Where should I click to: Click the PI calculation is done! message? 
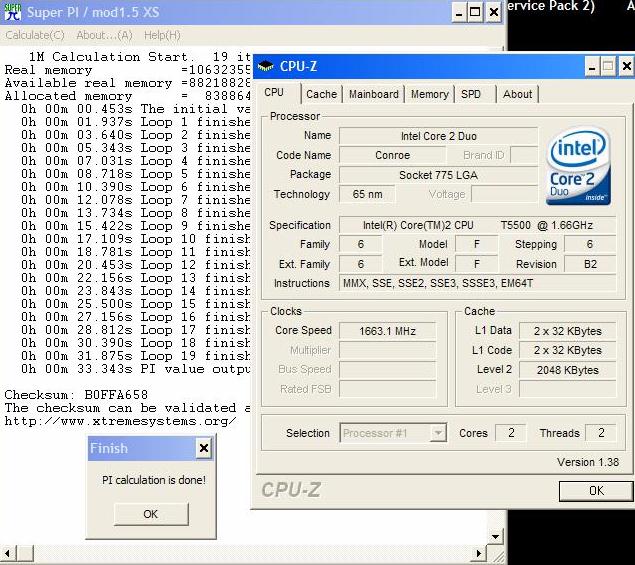coord(154,480)
